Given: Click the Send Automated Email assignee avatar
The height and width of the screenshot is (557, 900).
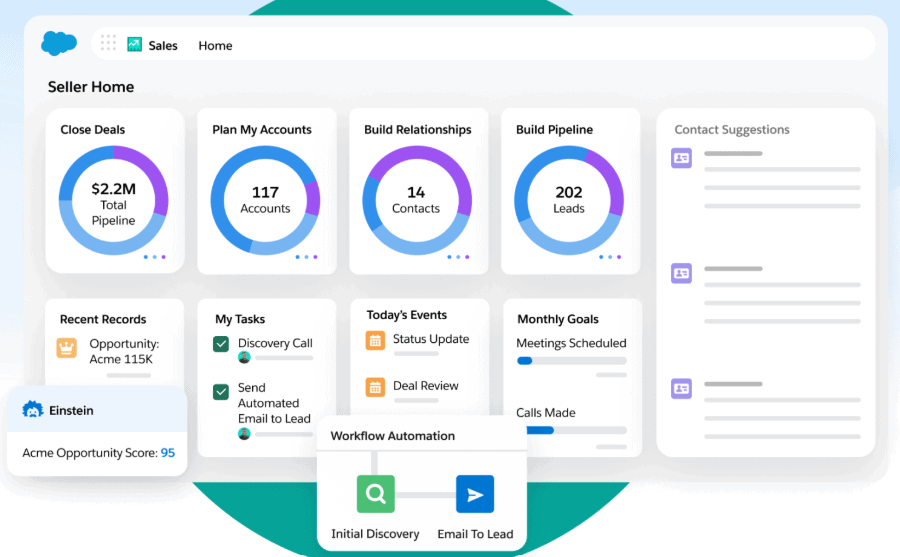Looking at the screenshot, I should (x=244, y=434).
